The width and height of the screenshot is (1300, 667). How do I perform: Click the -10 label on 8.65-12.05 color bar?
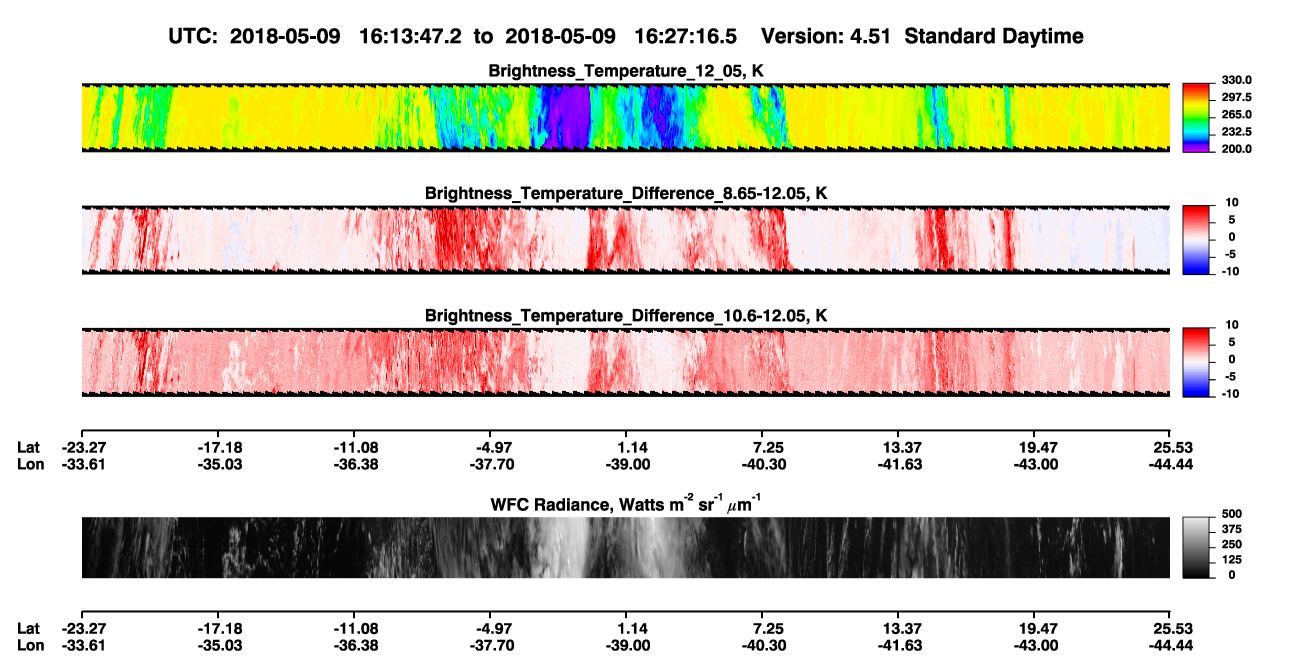(x=1229, y=272)
